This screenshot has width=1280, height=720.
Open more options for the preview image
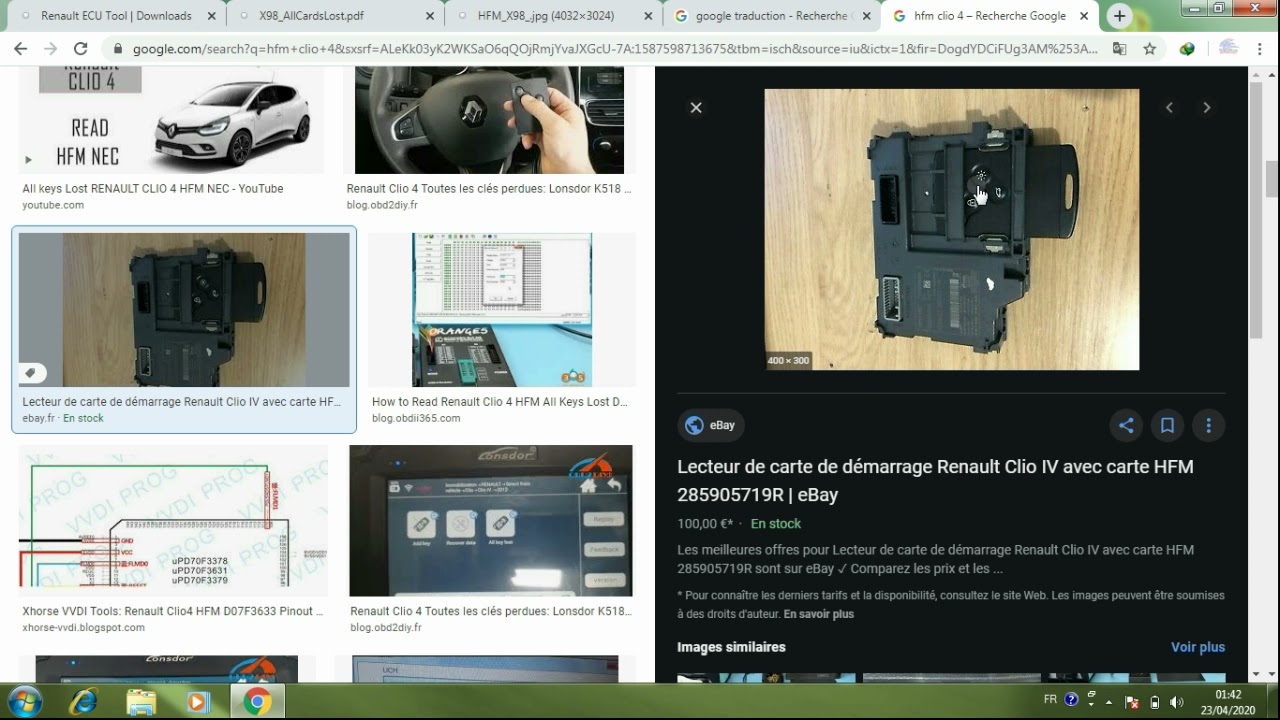[1208, 426]
